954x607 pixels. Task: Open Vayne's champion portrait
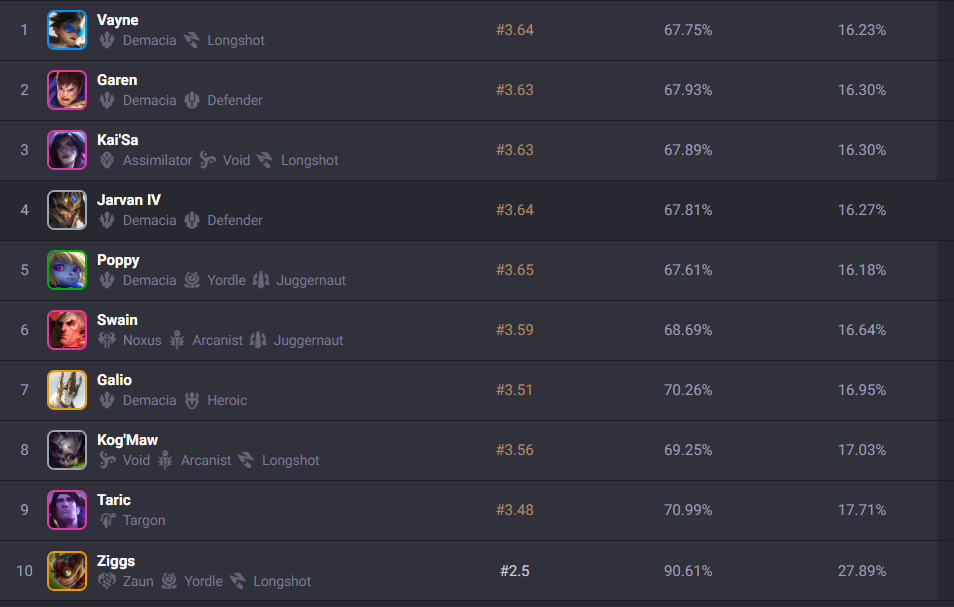(x=67, y=30)
